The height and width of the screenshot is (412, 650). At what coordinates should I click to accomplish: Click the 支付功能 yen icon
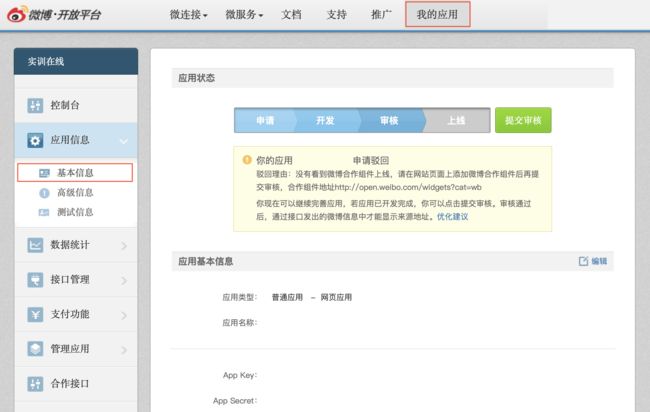click(x=35, y=315)
